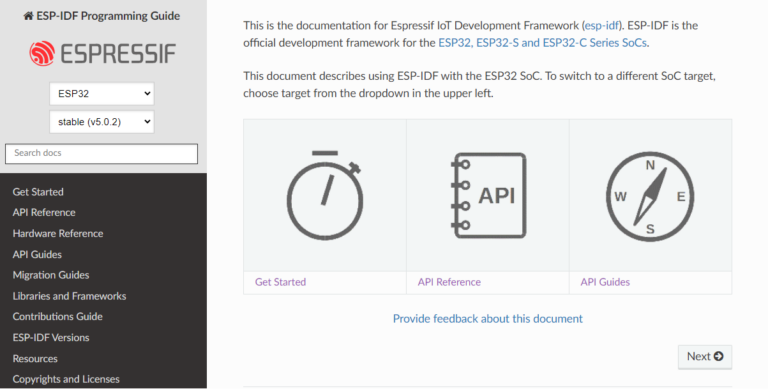Select Libraries and Frameworks sidebar item
The height and width of the screenshot is (389, 768).
point(69,296)
